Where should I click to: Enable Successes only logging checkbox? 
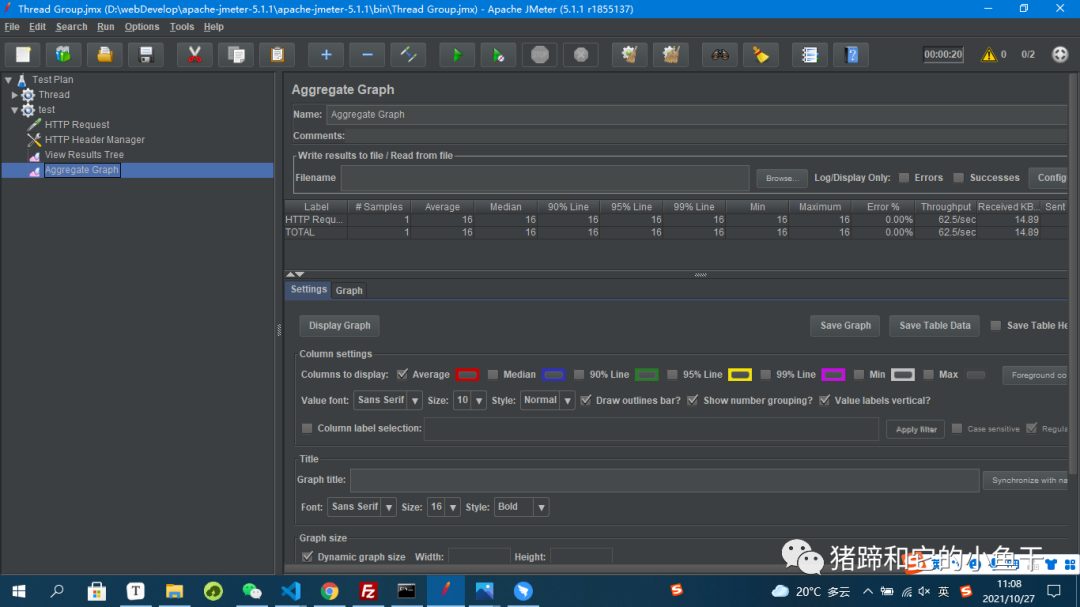click(x=958, y=178)
